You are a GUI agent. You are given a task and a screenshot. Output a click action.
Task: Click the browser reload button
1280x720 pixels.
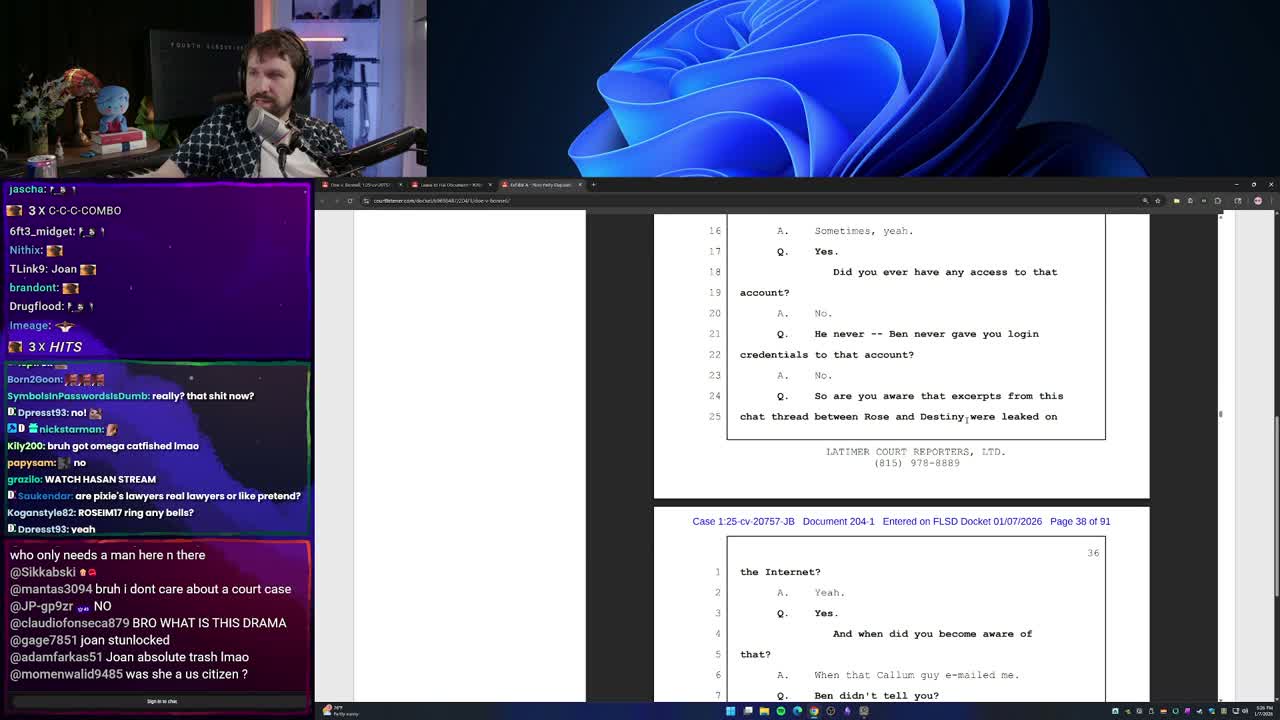[350, 201]
